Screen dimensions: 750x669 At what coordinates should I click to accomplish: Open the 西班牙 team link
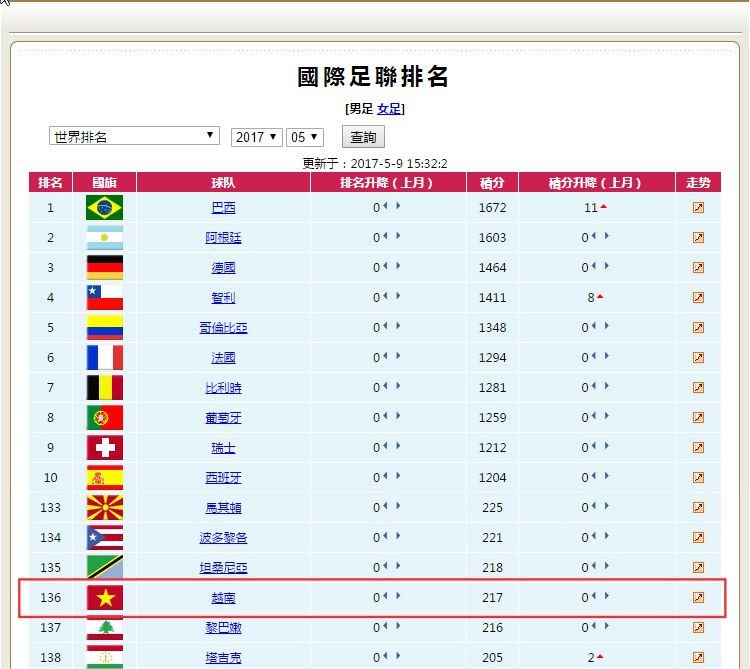click(x=223, y=478)
